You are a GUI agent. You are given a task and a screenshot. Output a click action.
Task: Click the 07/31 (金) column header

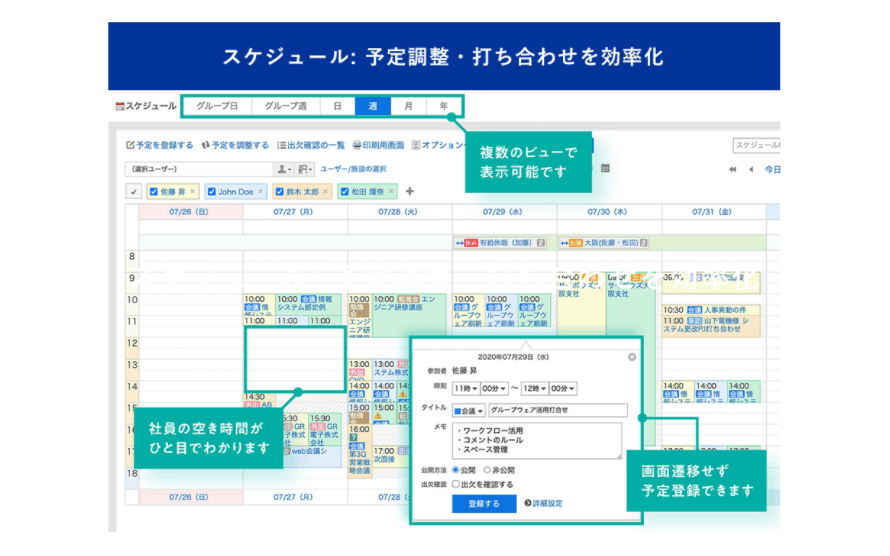click(712, 212)
